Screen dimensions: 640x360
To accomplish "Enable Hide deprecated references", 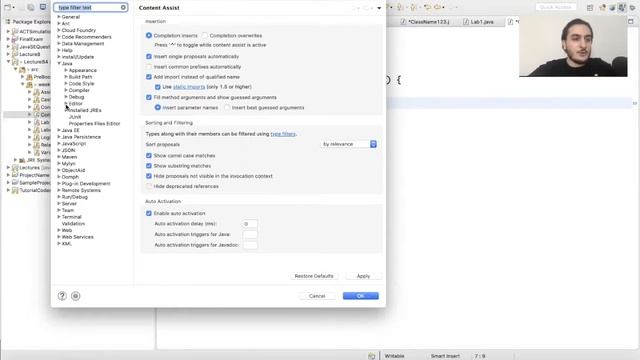I will 149,186.
